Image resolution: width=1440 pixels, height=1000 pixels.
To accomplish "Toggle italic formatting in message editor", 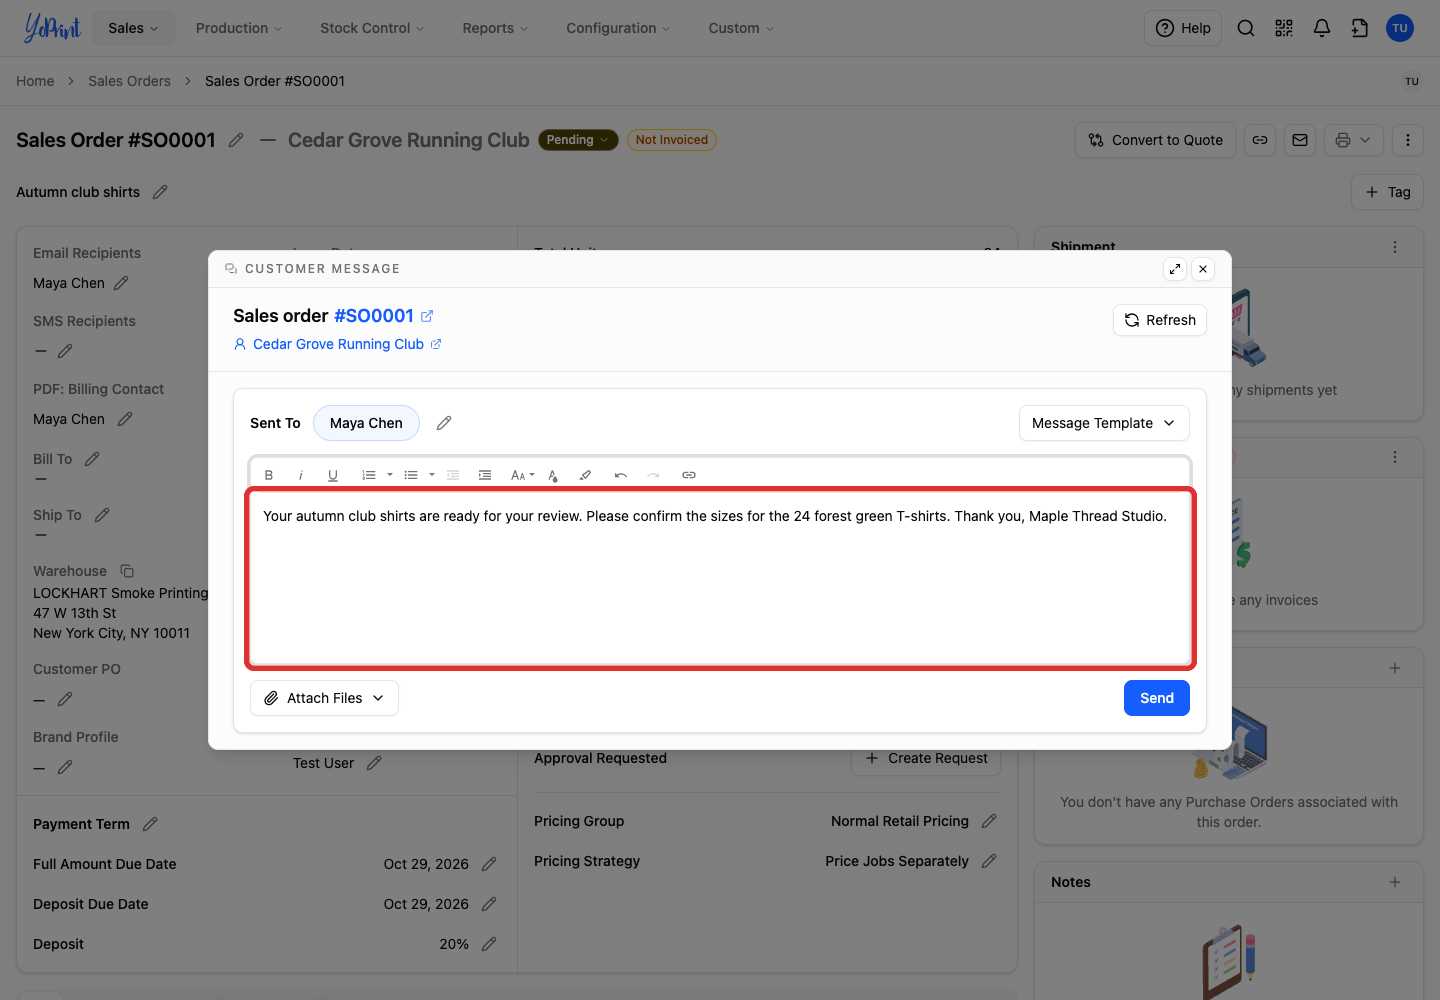I will (x=301, y=475).
